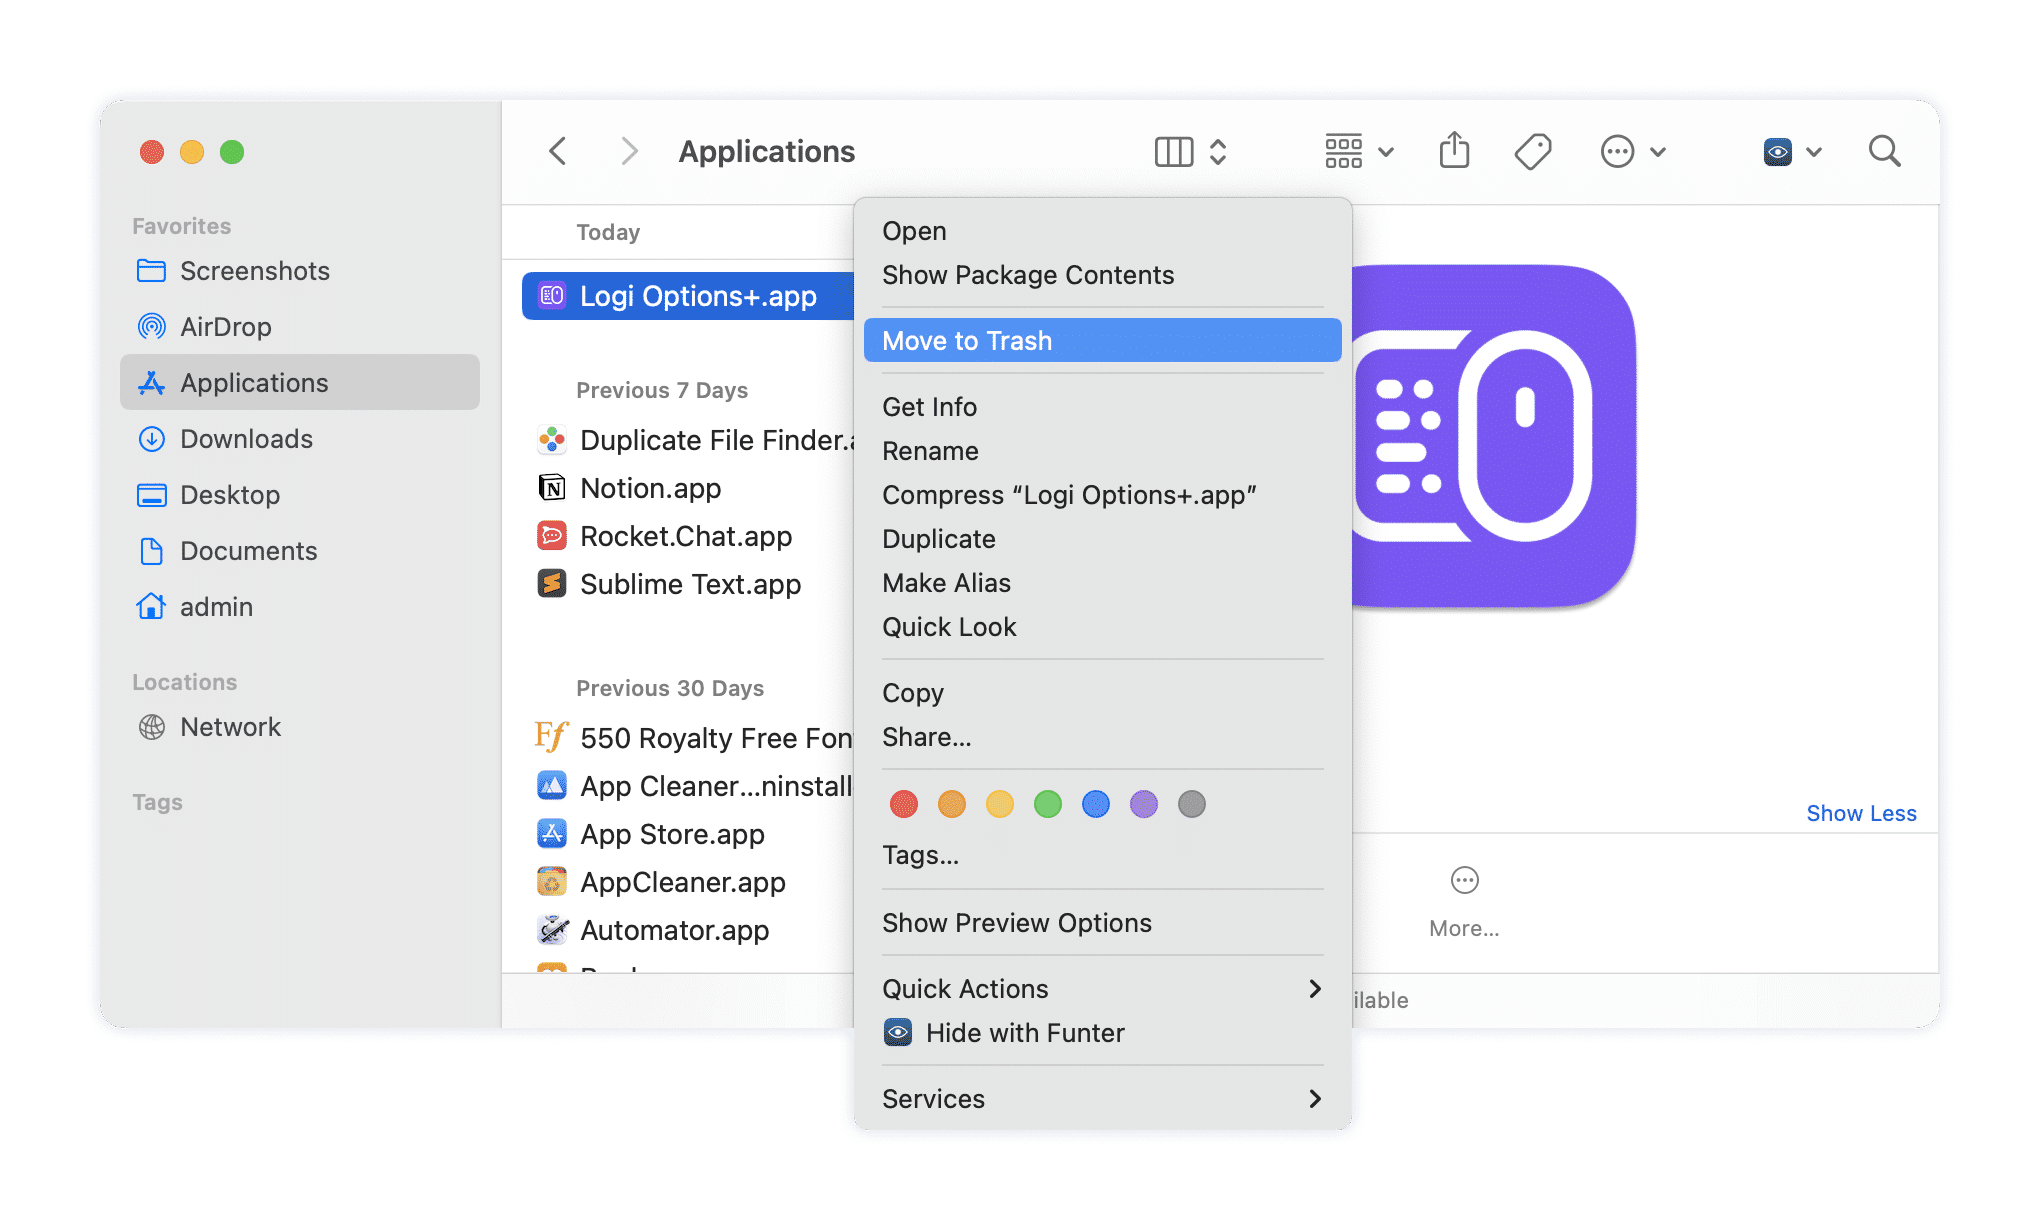This screenshot has height=1230, width=2040.
Task: Switch to Column view via the toolbar icon
Action: click(1172, 151)
